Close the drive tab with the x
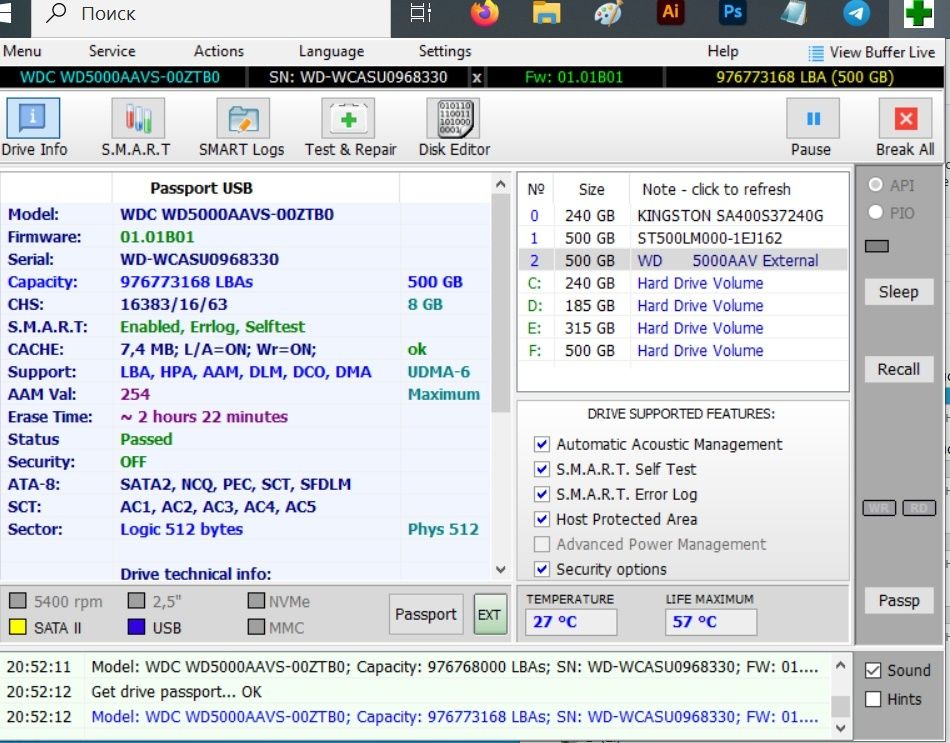 pyautogui.click(x=477, y=78)
